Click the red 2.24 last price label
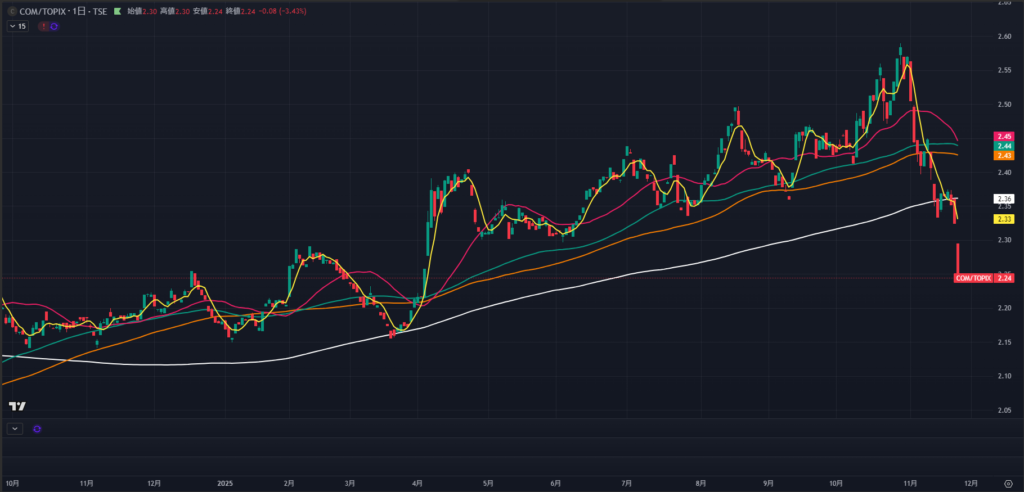This screenshot has width=1024, height=492. [1004, 277]
